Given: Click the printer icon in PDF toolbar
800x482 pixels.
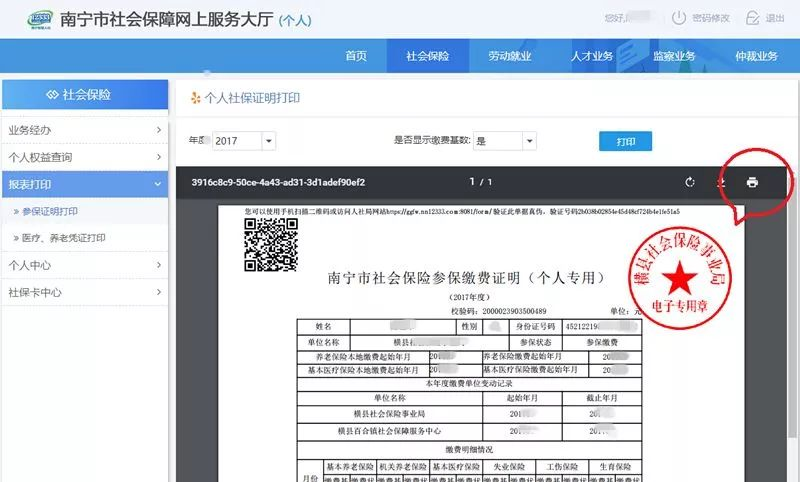Looking at the screenshot, I should click(x=752, y=182).
